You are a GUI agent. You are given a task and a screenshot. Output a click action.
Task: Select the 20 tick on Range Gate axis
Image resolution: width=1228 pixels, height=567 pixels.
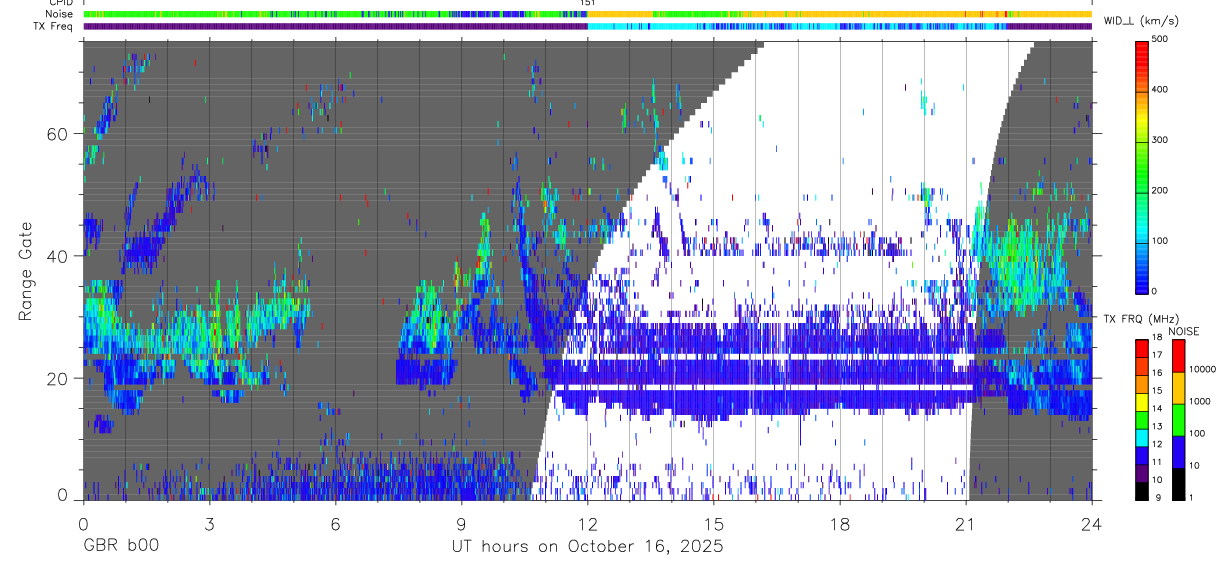pyautogui.click(x=57, y=378)
